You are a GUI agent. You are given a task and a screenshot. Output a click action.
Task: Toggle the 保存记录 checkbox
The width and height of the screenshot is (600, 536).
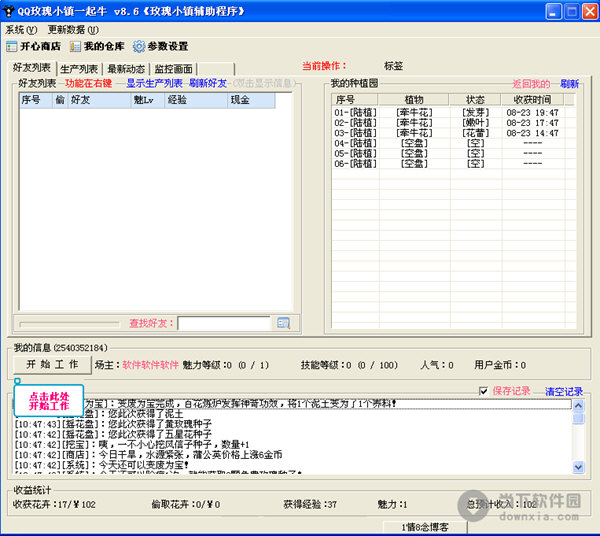[483, 391]
